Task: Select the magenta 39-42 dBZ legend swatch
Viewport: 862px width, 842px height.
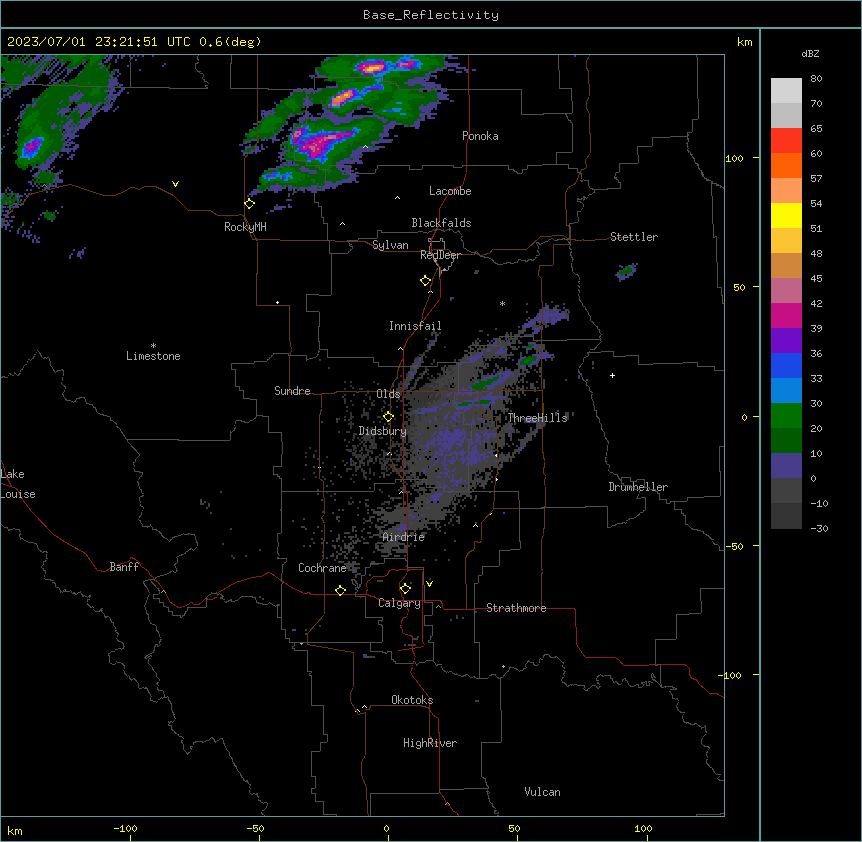Action: (x=786, y=315)
